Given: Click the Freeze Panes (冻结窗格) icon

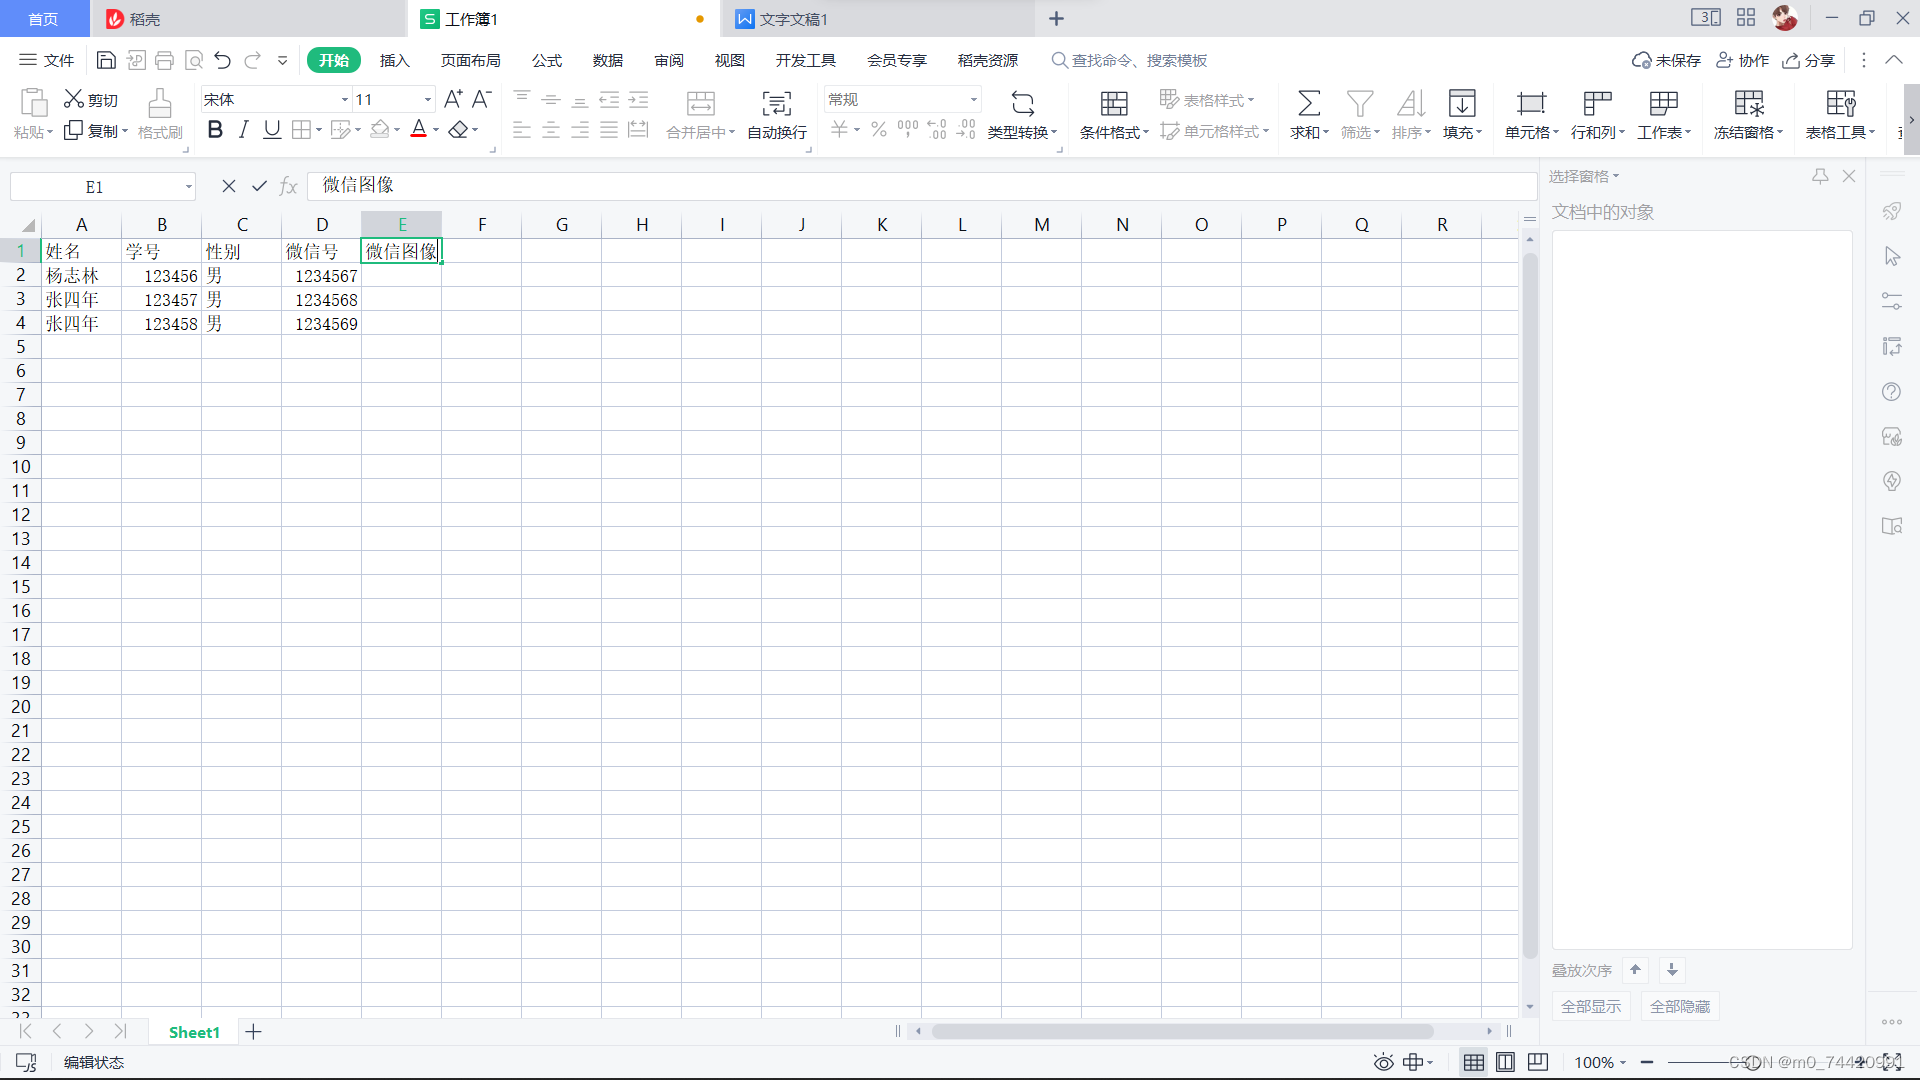Looking at the screenshot, I should [x=1748, y=104].
